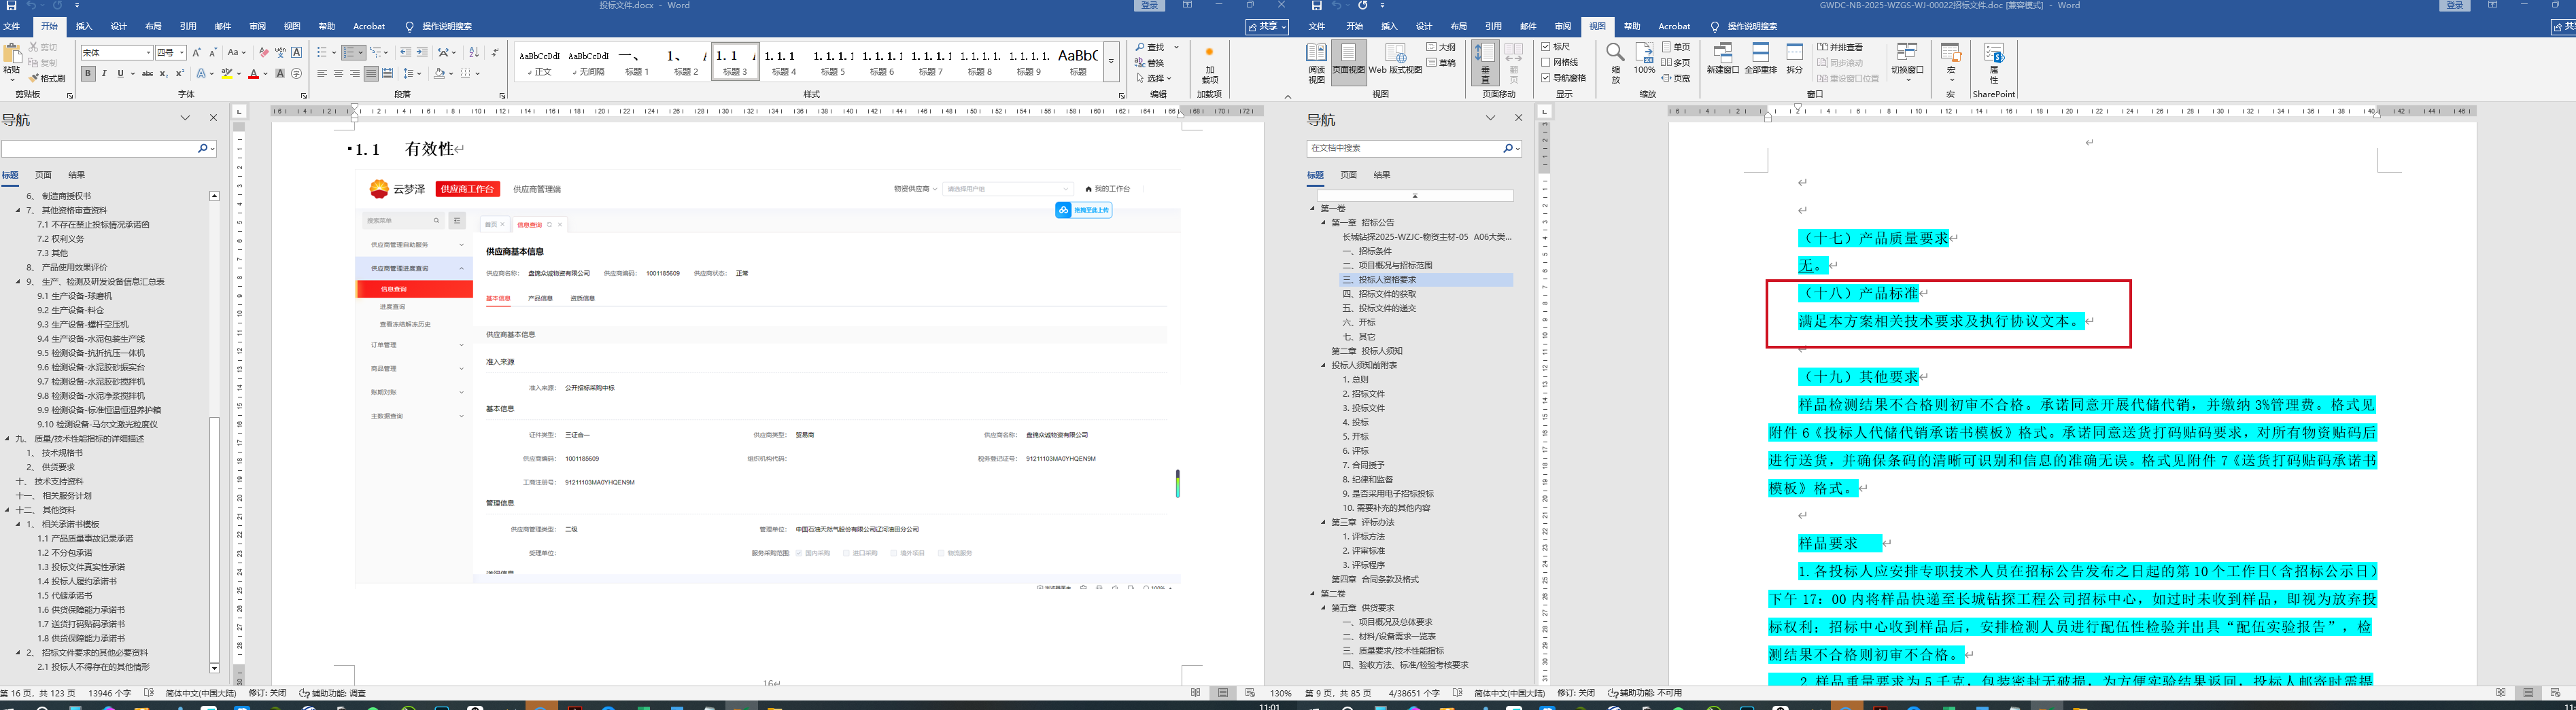The height and width of the screenshot is (710, 2576).
Task: Open the 缩放 (Zoom) dialog in right window
Action: point(1615,63)
